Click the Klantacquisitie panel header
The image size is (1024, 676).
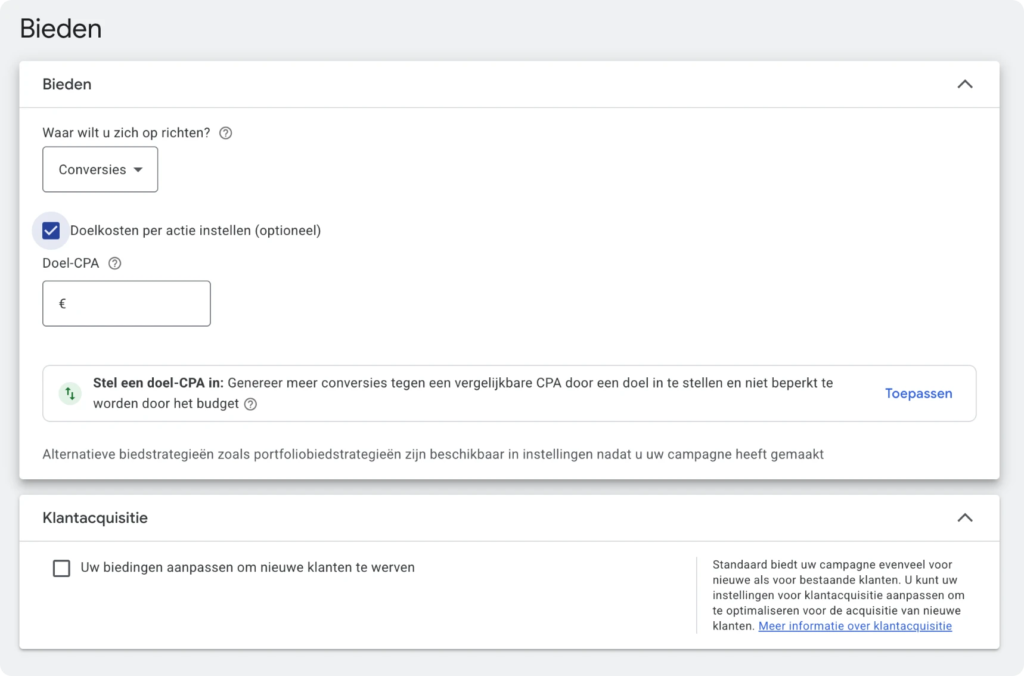tap(95, 518)
